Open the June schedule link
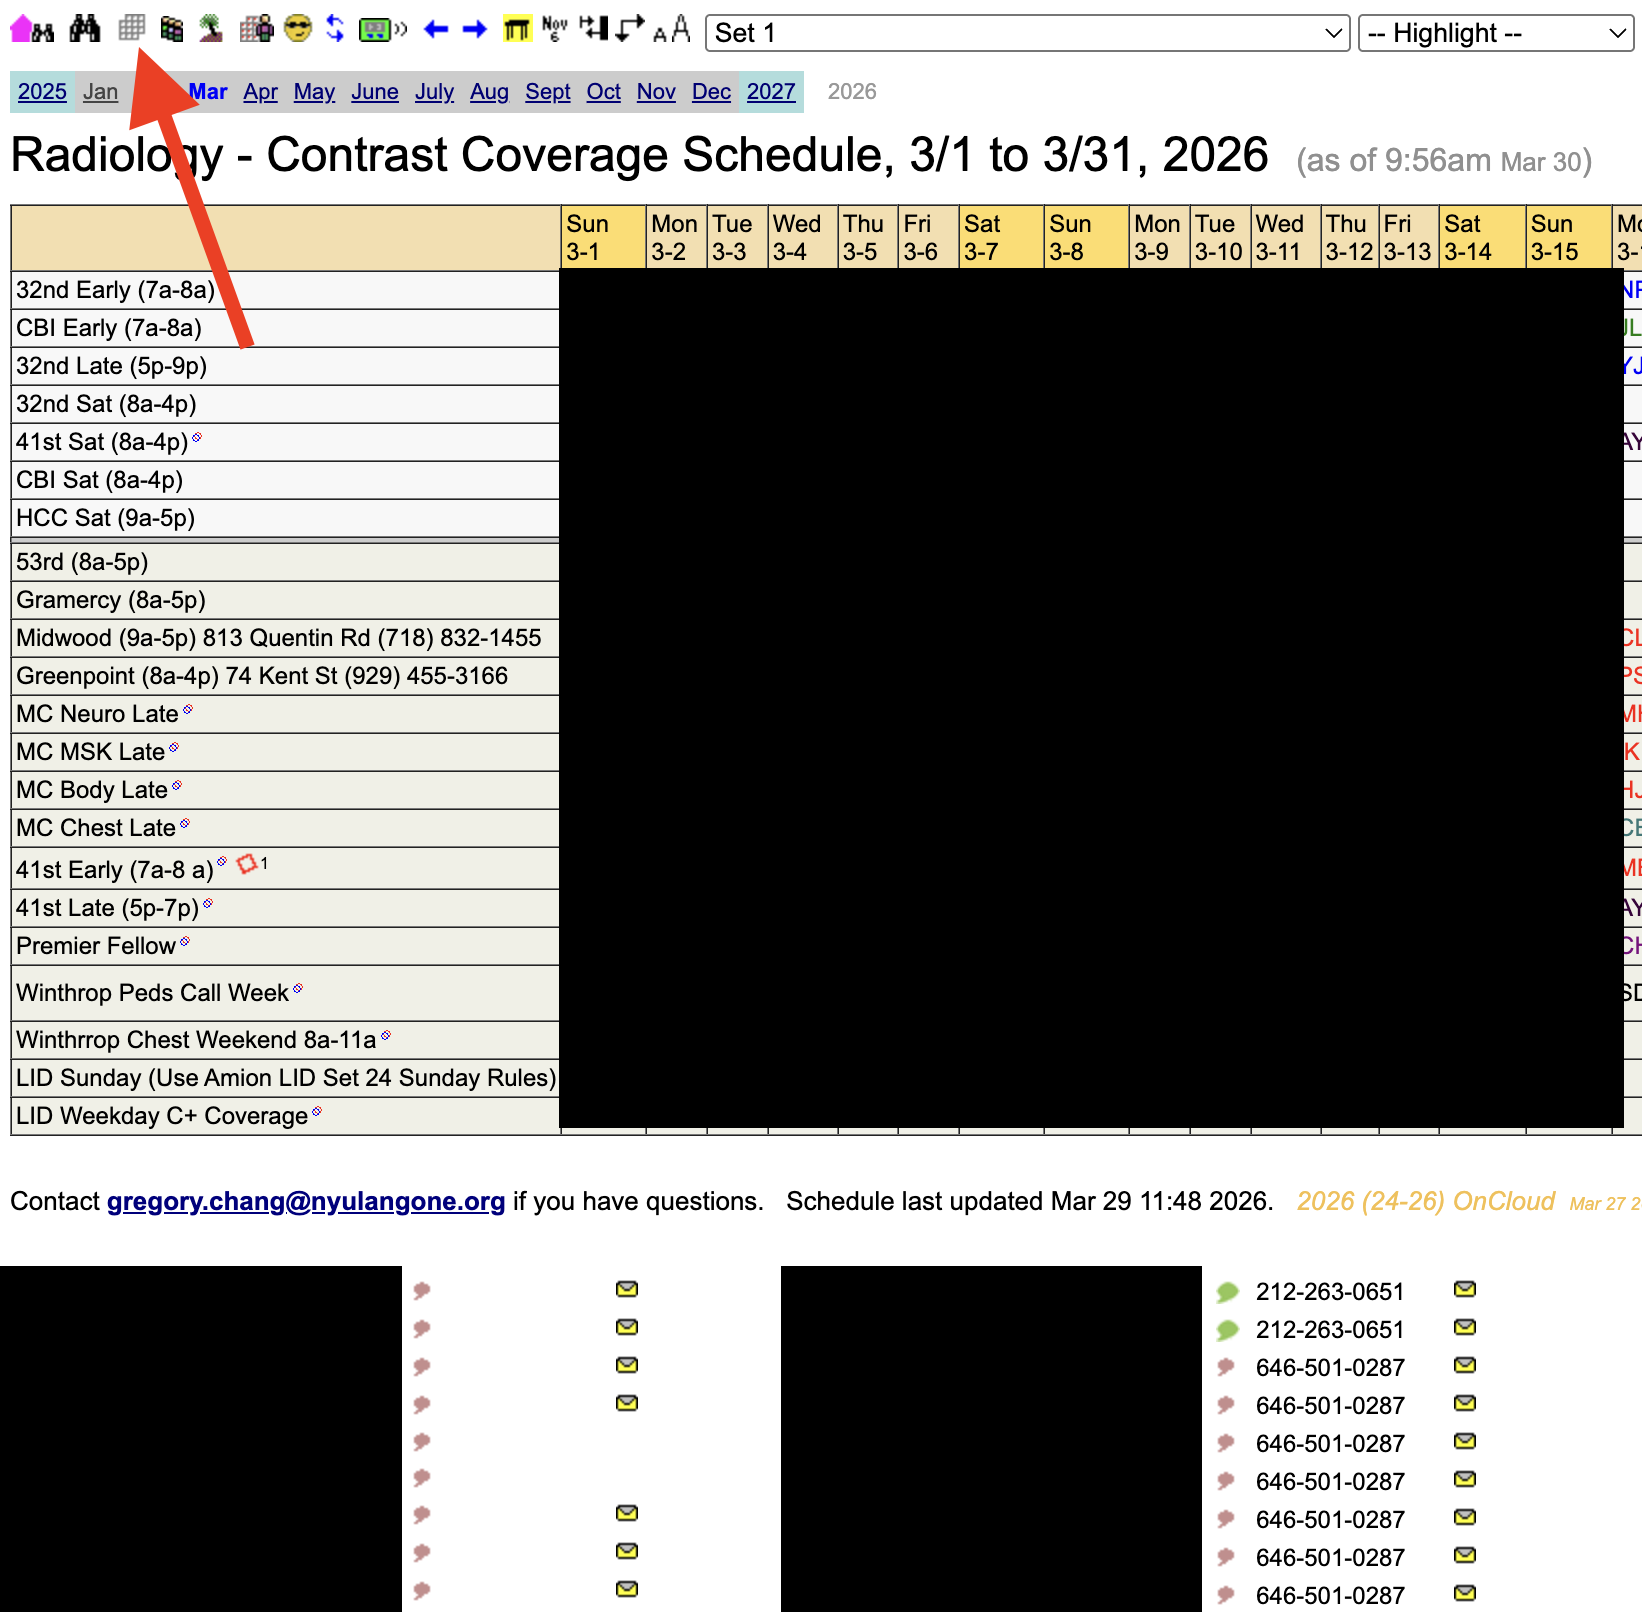 click(374, 91)
